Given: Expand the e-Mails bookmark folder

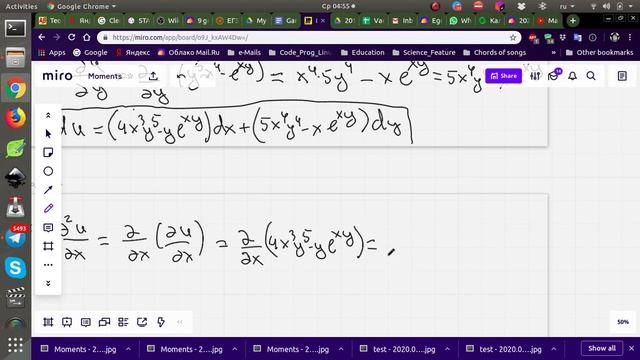Looking at the screenshot, I should point(244,53).
